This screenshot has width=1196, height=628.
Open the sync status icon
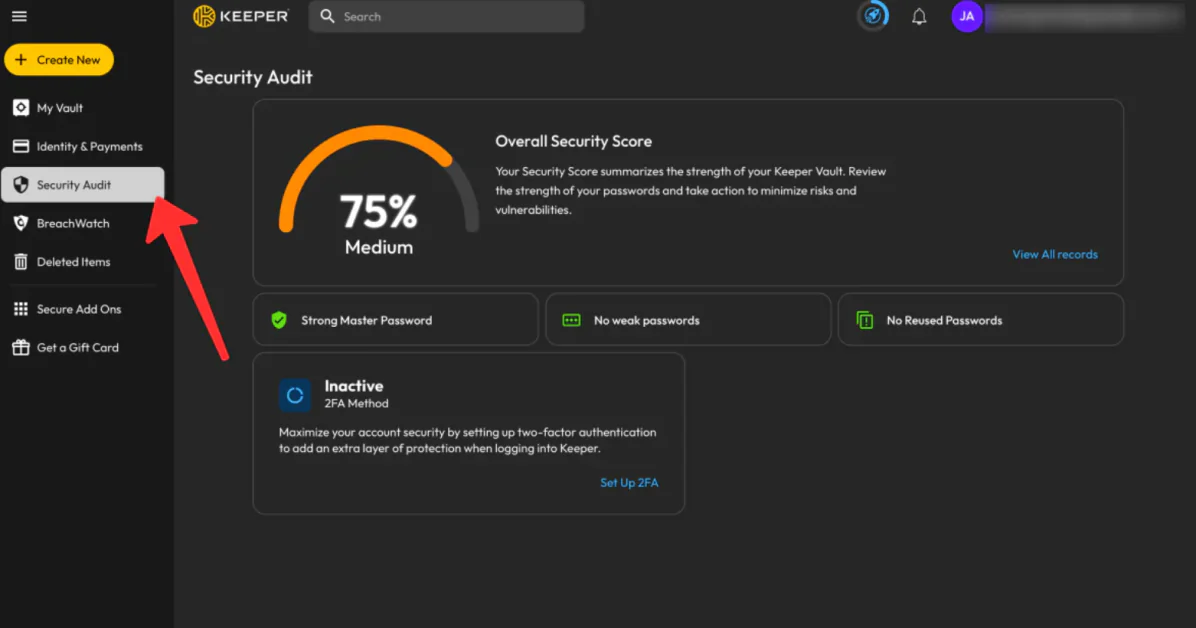click(873, 15)
